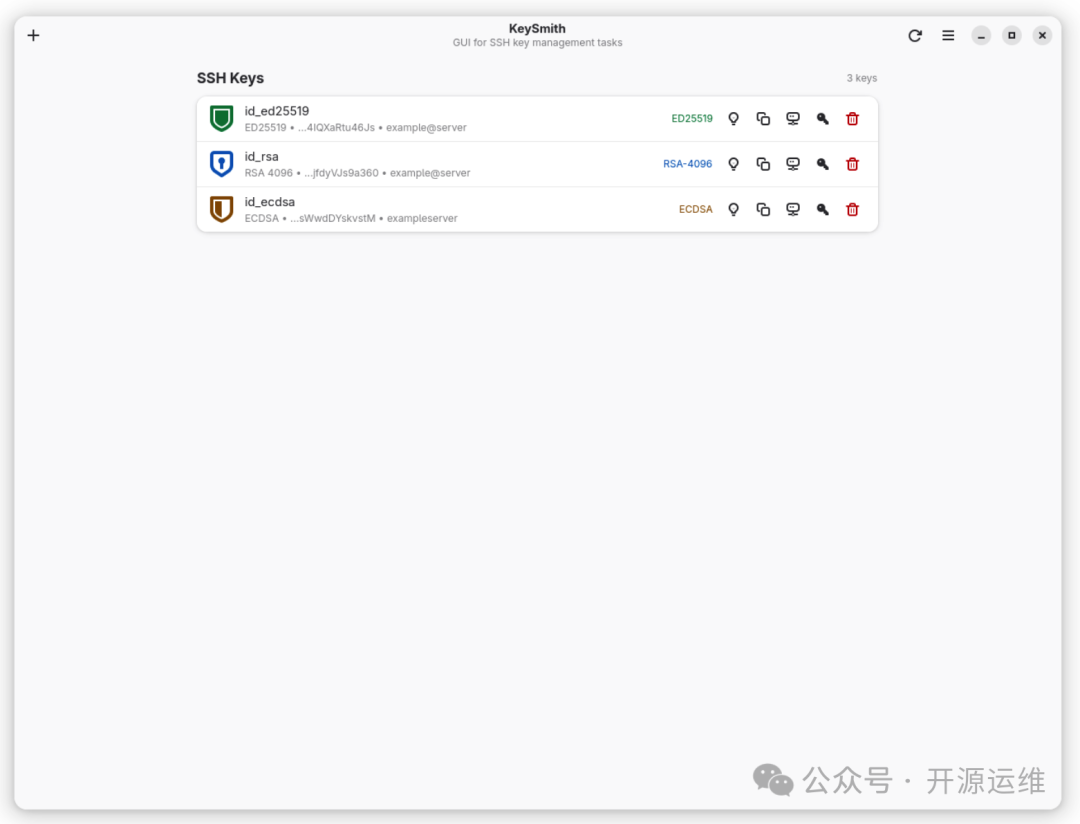Delete the id_rsa key
1080x824 pixels.
[x=852, y=164]
